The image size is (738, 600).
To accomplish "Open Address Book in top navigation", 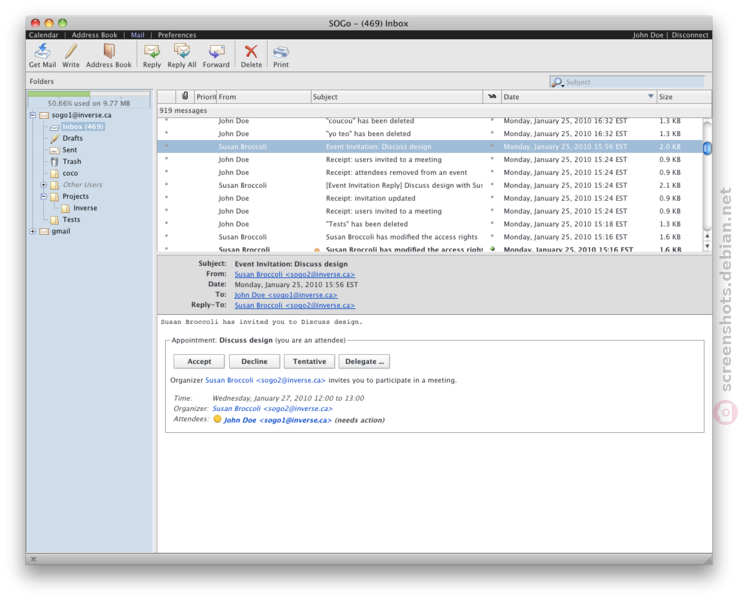I will coord(94,35).
